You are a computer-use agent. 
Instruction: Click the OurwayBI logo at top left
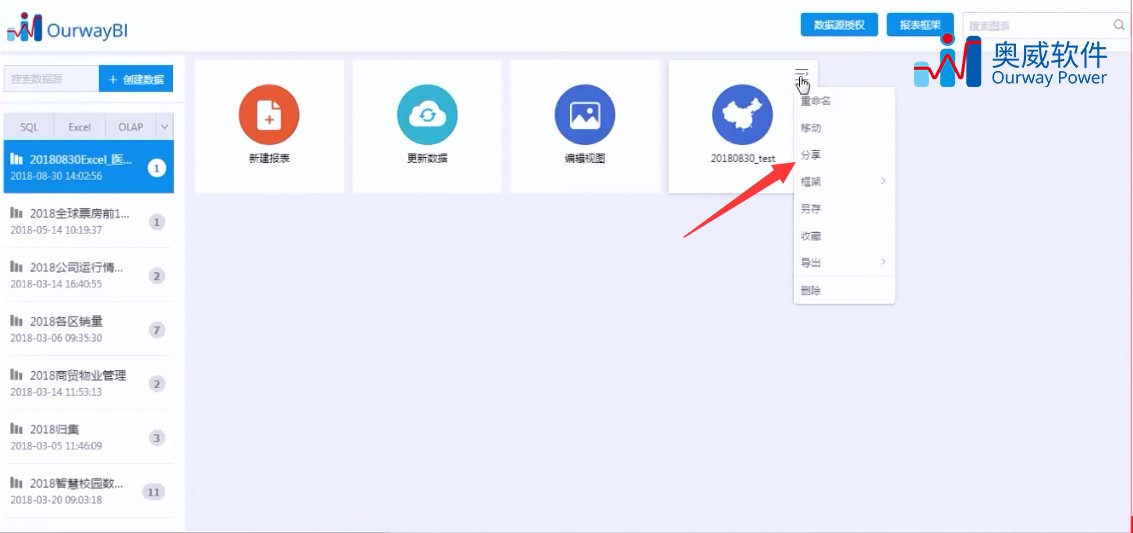[67, 27]
